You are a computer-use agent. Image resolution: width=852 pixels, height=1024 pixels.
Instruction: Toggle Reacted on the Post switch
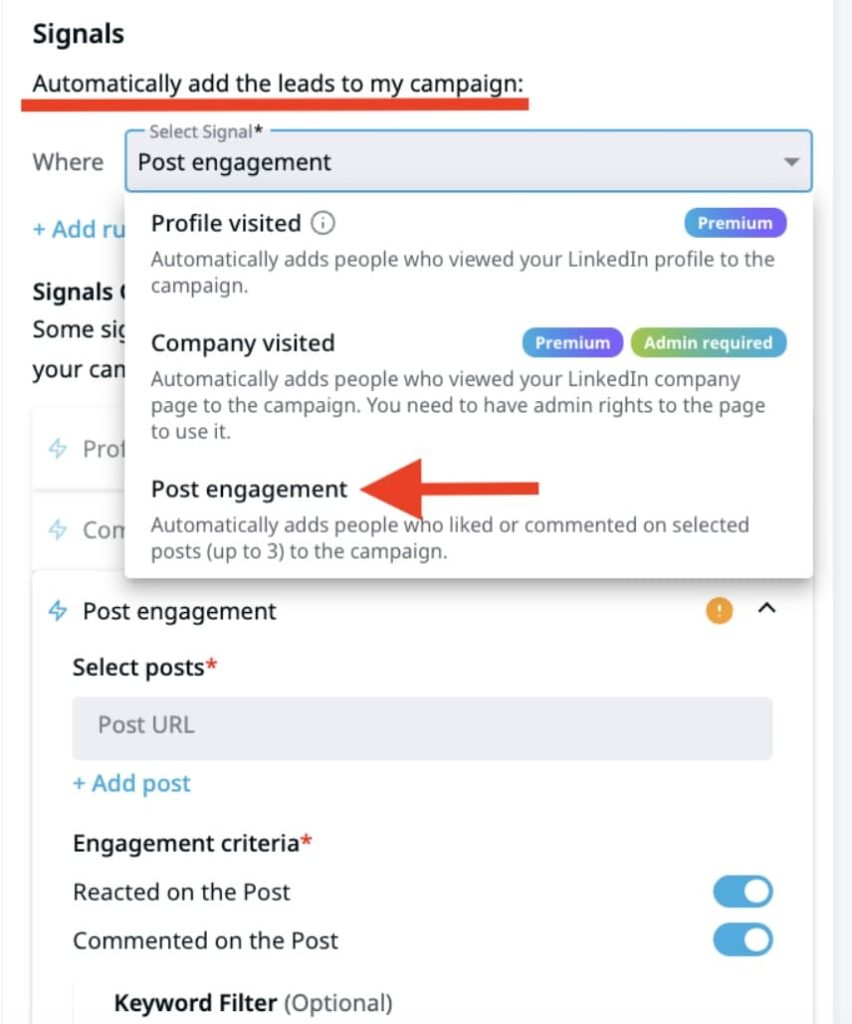click(742, 891)
